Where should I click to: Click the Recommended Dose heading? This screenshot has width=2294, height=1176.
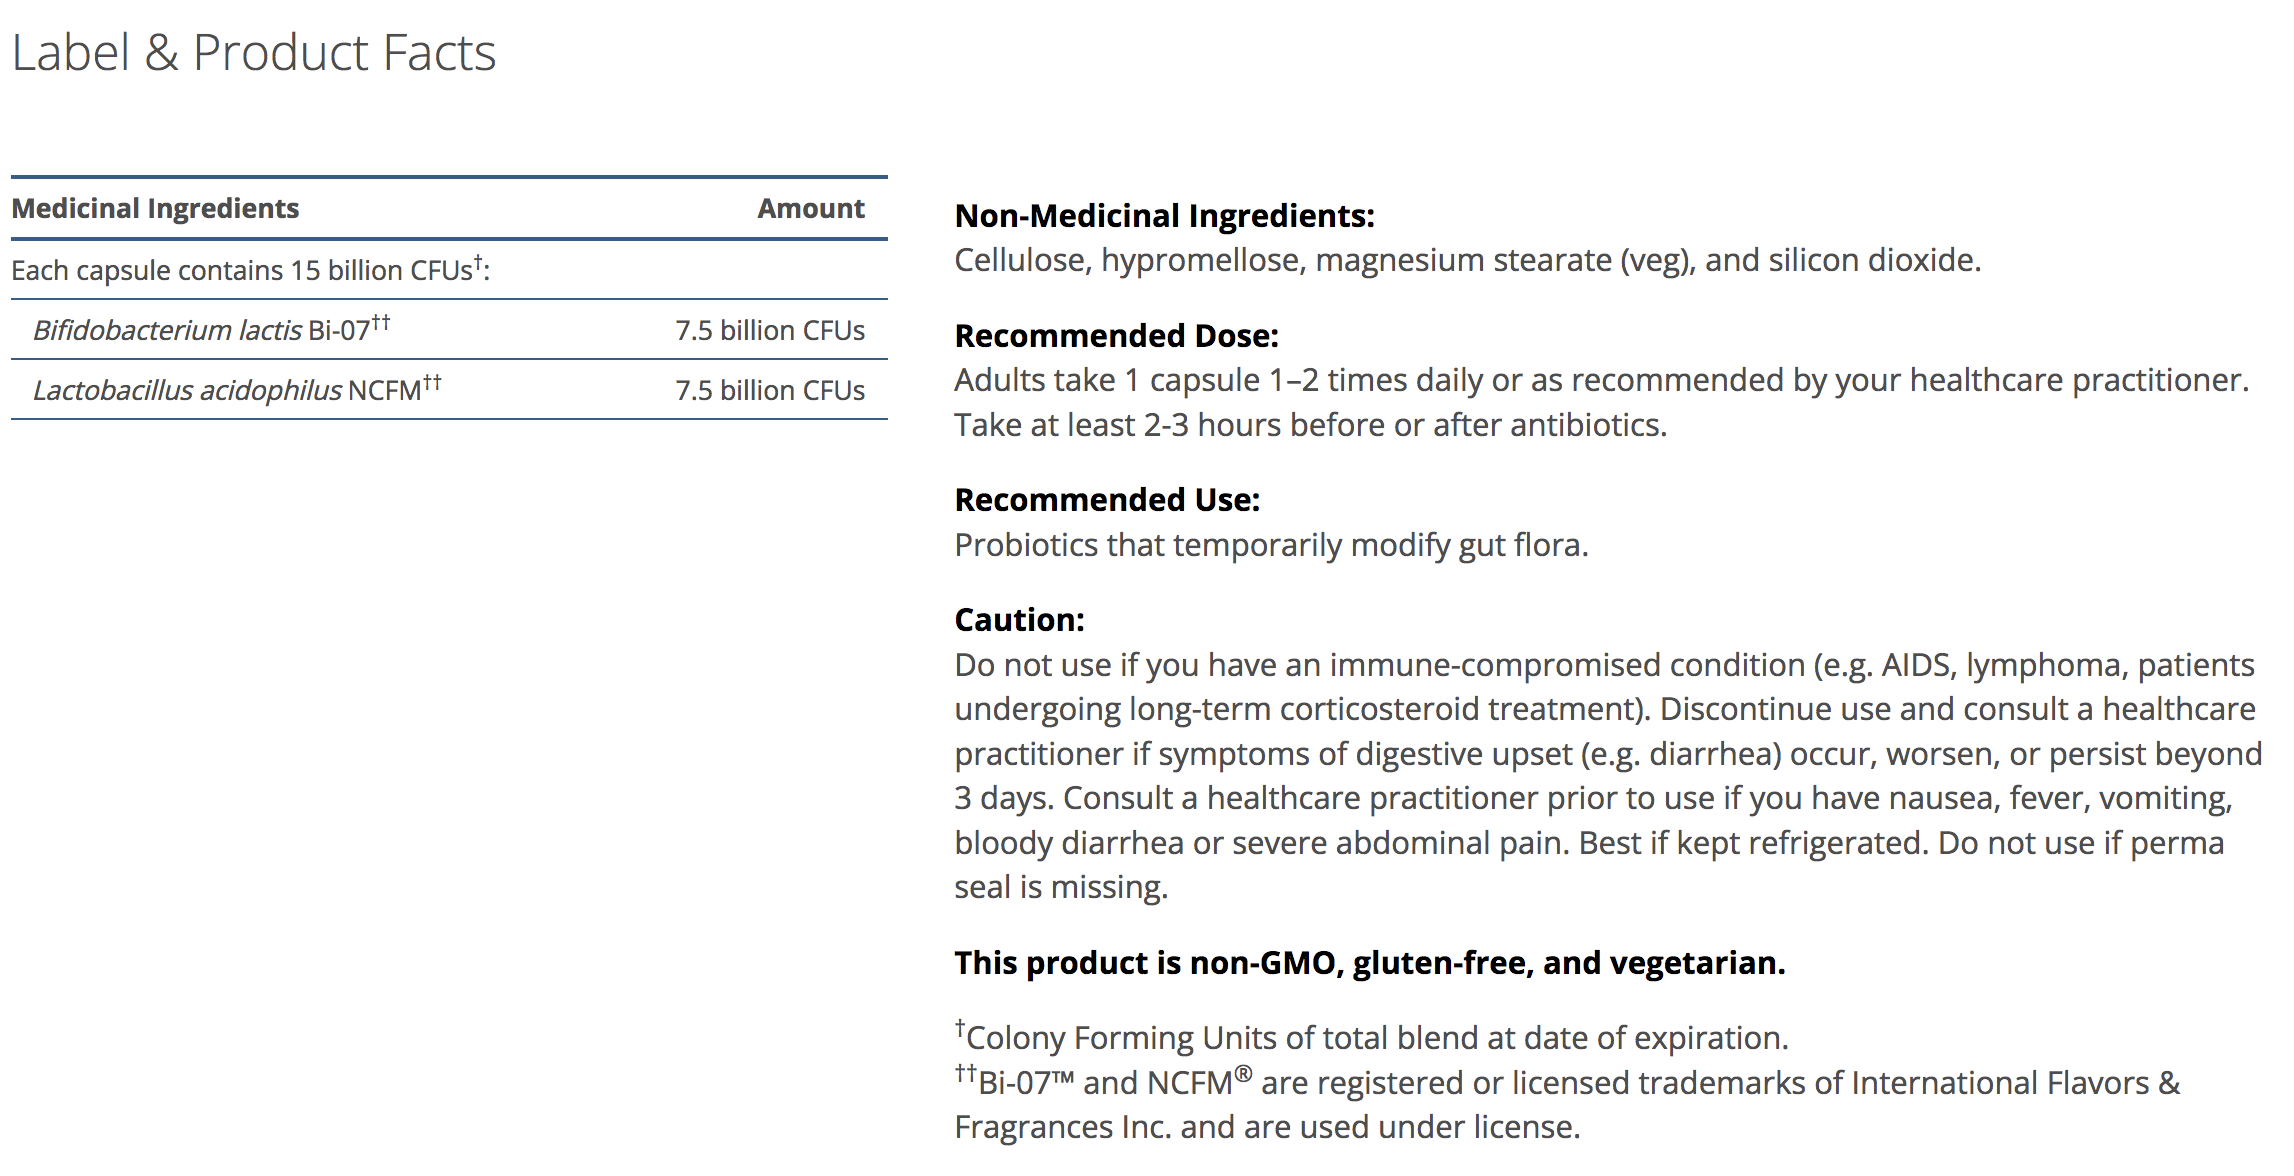tap(1116, 336)
